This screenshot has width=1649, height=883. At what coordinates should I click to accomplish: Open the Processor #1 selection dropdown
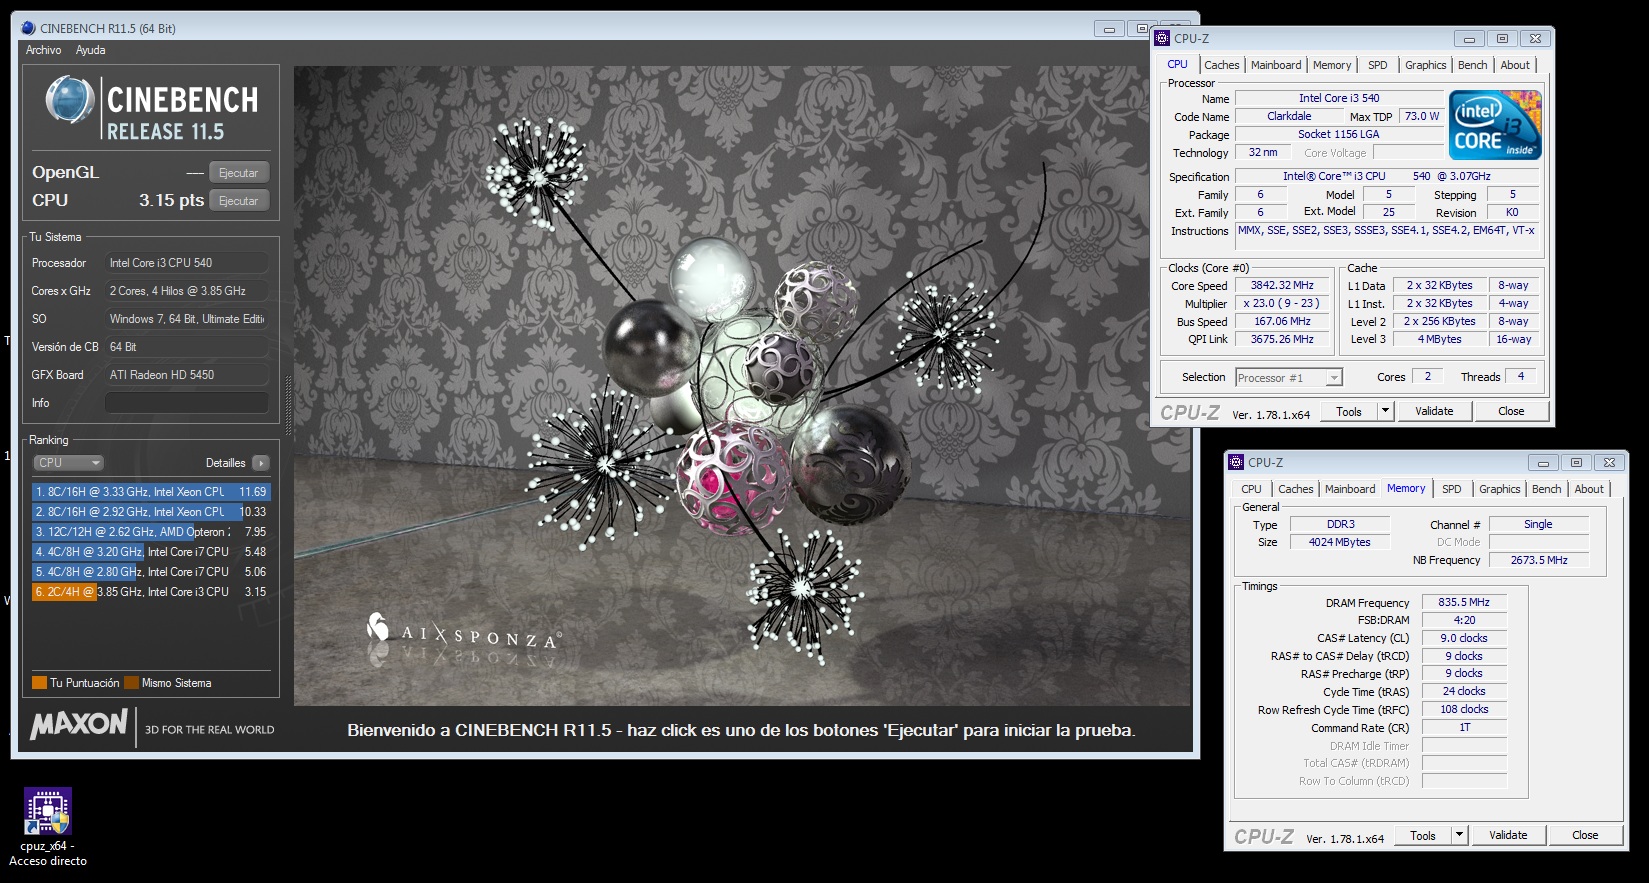tap(1289, 378)
